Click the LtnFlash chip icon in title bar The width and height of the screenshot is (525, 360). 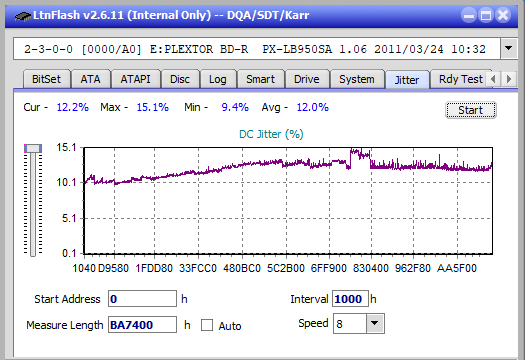[x=22, y=16]
